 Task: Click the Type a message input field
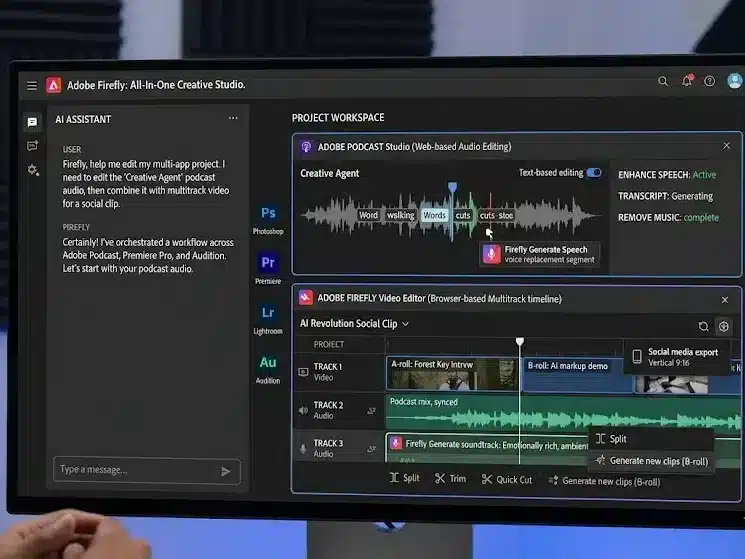coord(147,470)
